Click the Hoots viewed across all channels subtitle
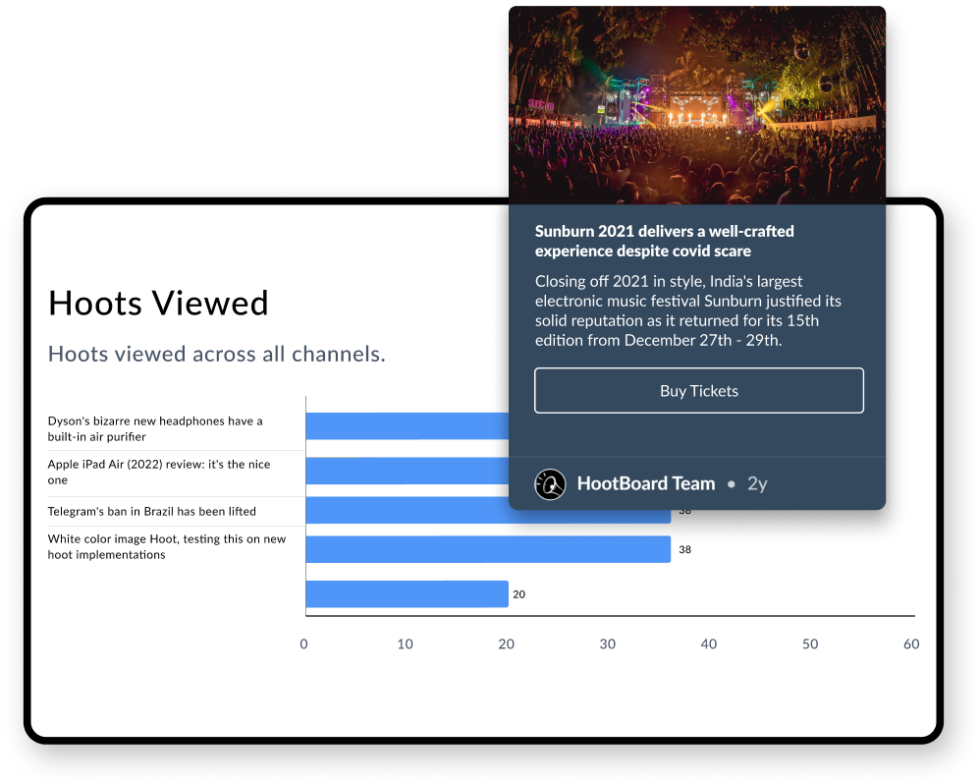This screenshot has width=980, height=784. [x=217, y=354]
